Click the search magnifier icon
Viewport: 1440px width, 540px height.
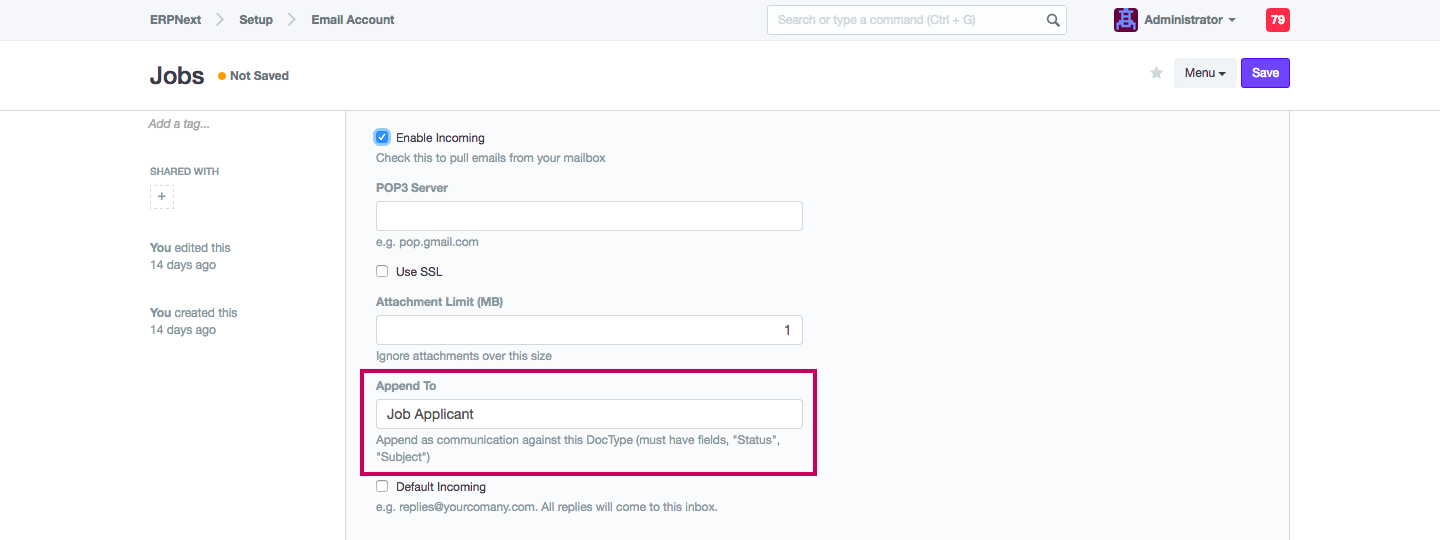(x=1053, y=20)
